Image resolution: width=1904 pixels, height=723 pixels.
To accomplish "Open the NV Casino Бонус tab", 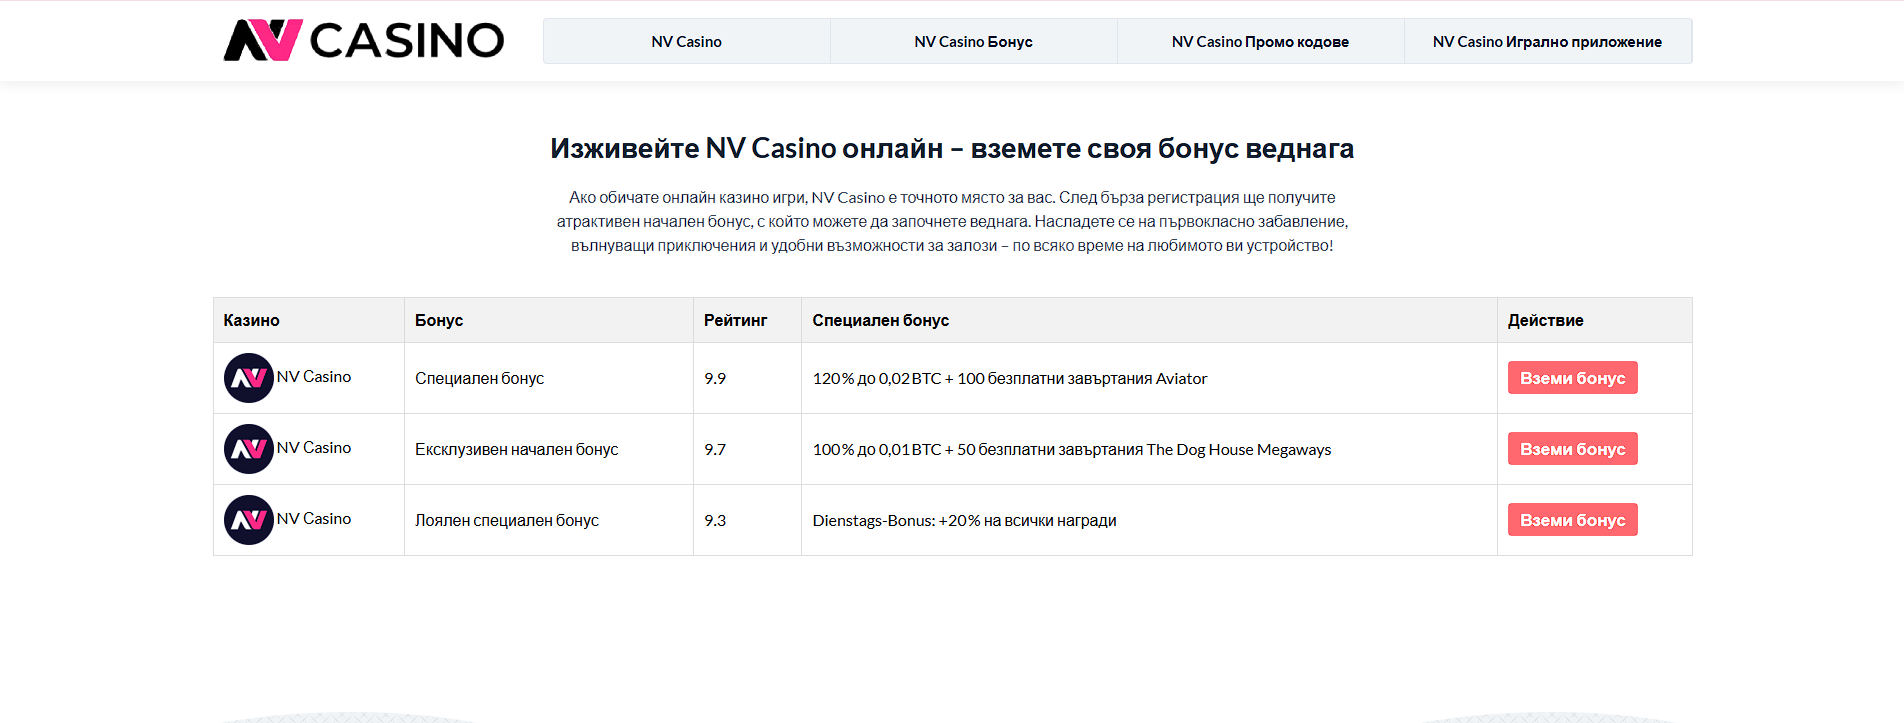I will 973,41.
